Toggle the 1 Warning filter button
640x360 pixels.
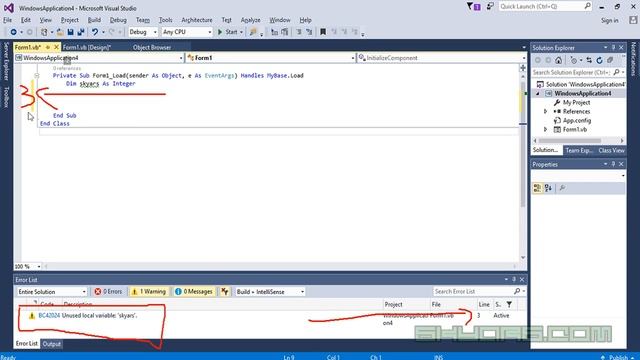[x=149, y=291]
